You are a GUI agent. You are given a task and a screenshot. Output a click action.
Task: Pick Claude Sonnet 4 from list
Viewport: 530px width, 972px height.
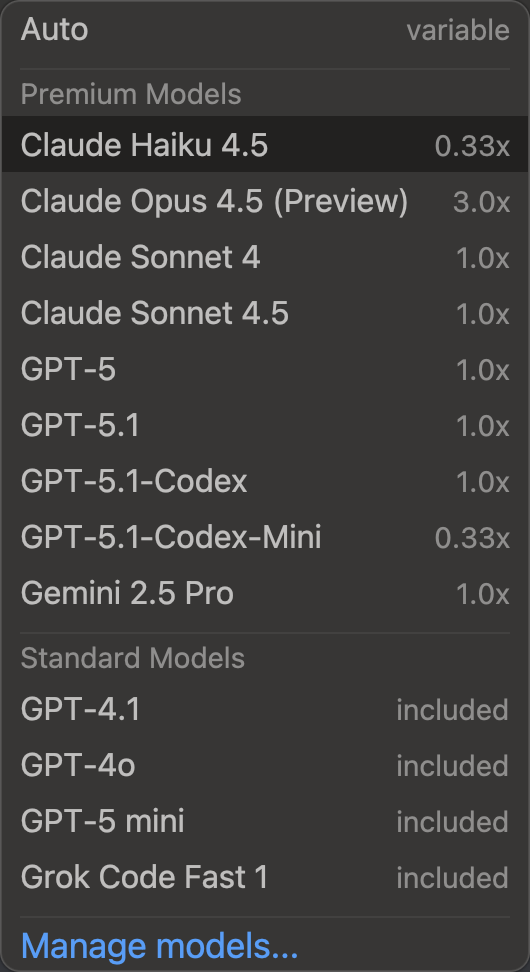coord(265,257)
